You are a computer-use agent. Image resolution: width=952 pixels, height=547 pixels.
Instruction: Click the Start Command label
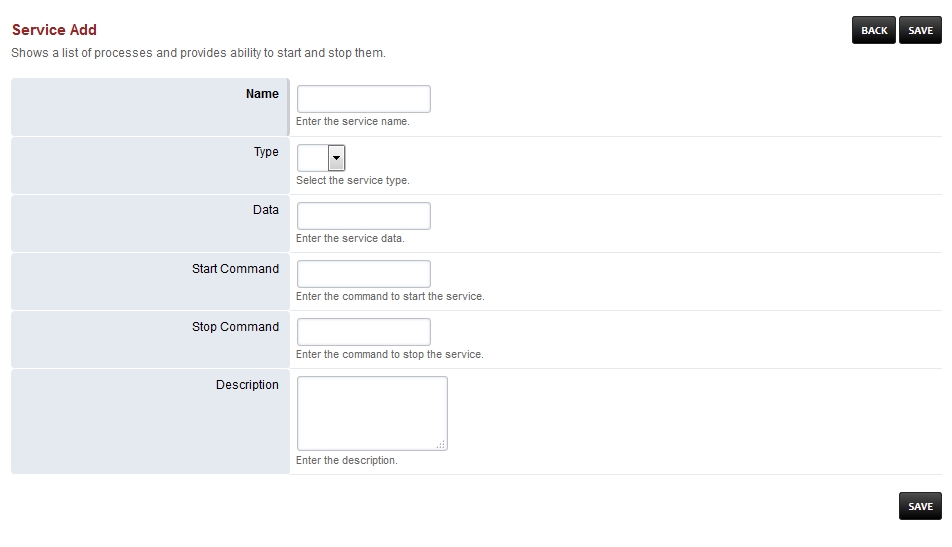point(235,268)
